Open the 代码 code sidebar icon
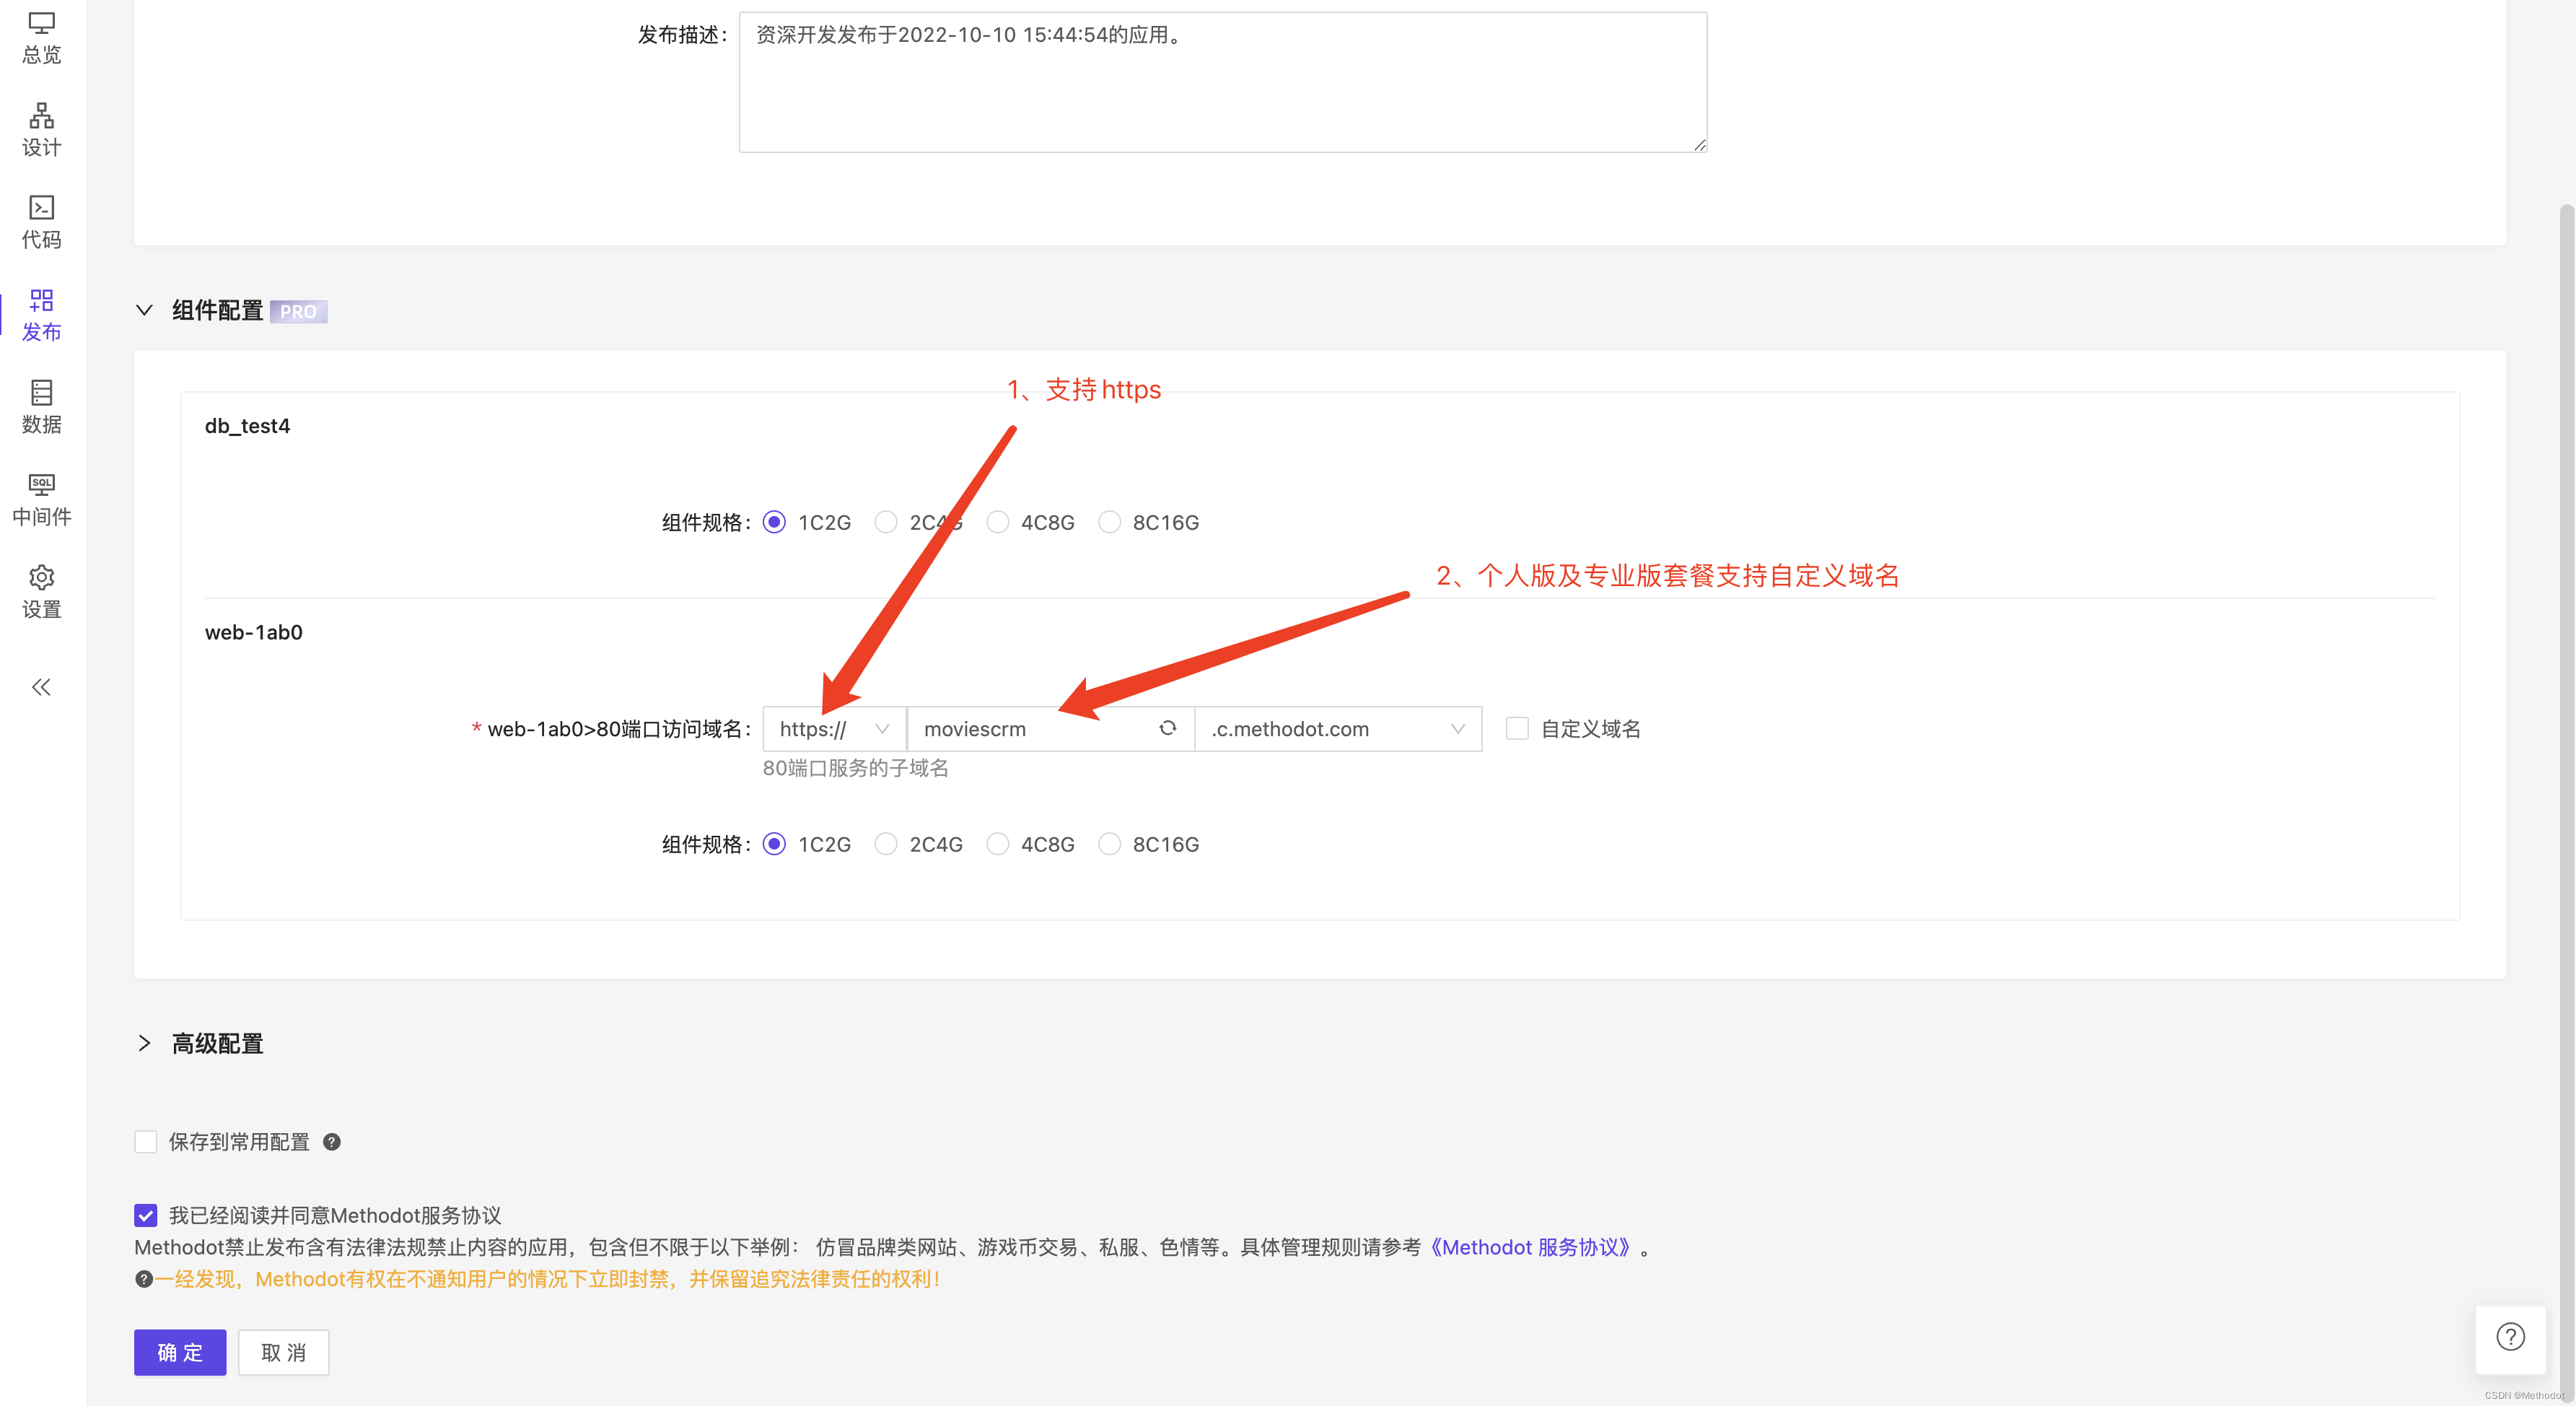Image resolution: width=2576 pixels, height=1406 pixels. coord(41,221)
